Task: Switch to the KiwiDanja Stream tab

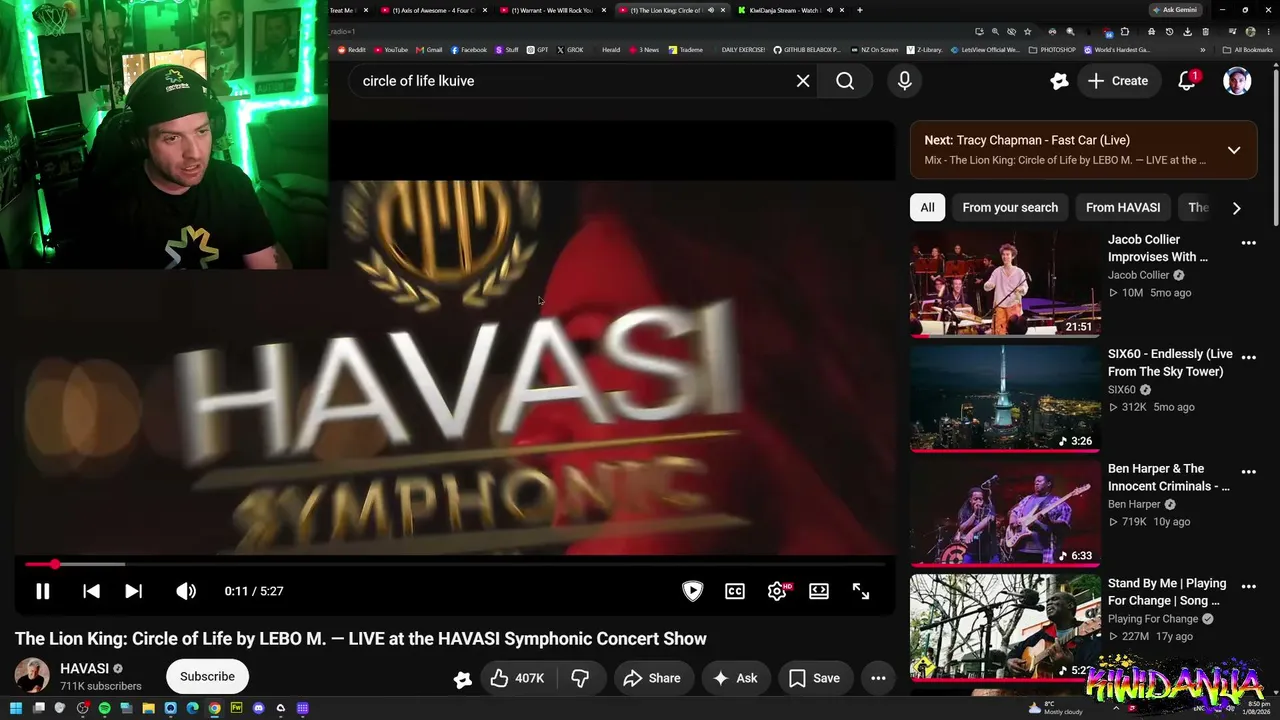Action: click(790, 10)
